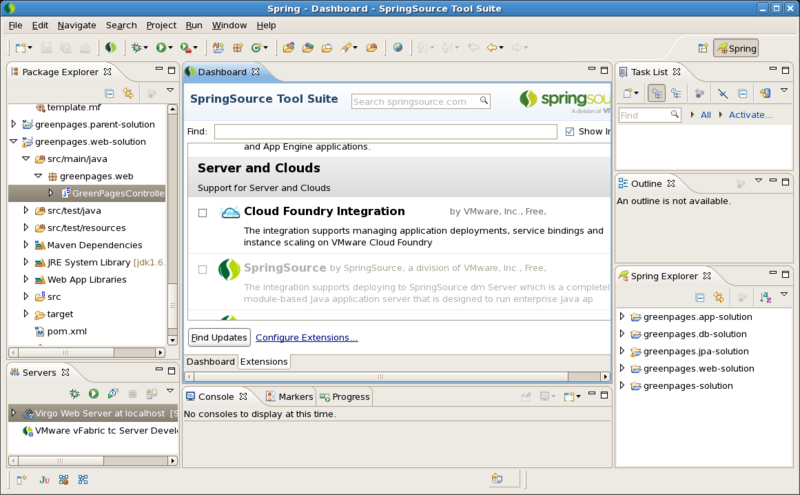Viewport: 800px width, 495px height.
Task: Toggle Link with Editor in Spring Explorer
Action: point(718,298)
